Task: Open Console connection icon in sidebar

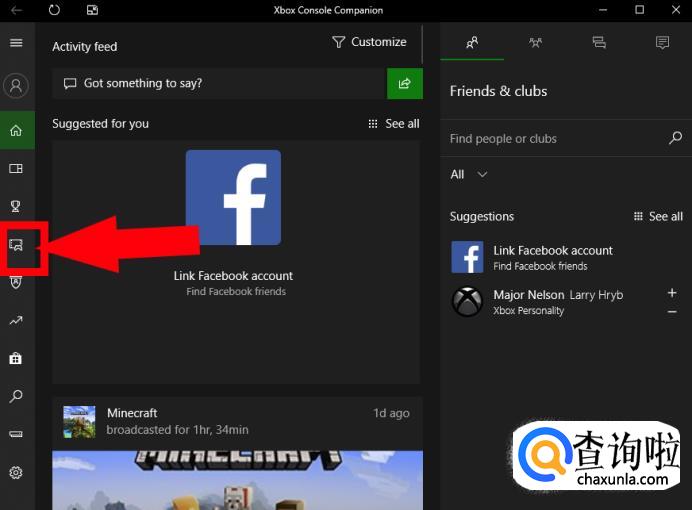Action: [x=16, y=434]
